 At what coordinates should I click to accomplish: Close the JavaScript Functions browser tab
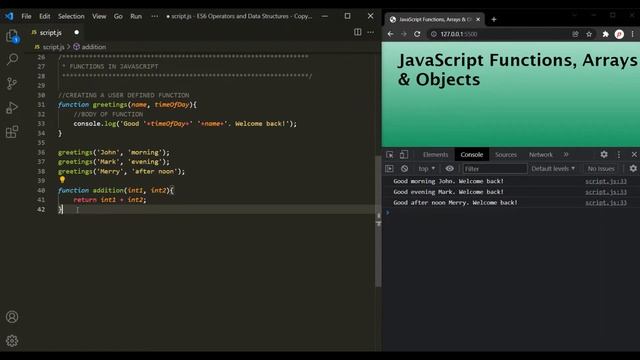[x=478, y=19]
